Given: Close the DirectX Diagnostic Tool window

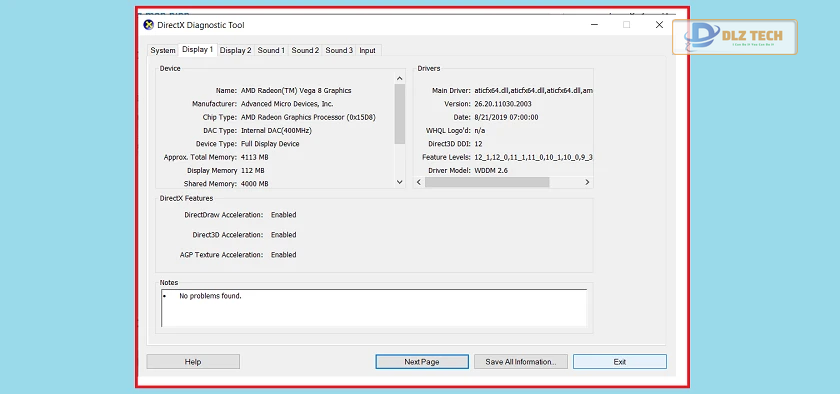Looking at the screenshot, I should (659, 25).
